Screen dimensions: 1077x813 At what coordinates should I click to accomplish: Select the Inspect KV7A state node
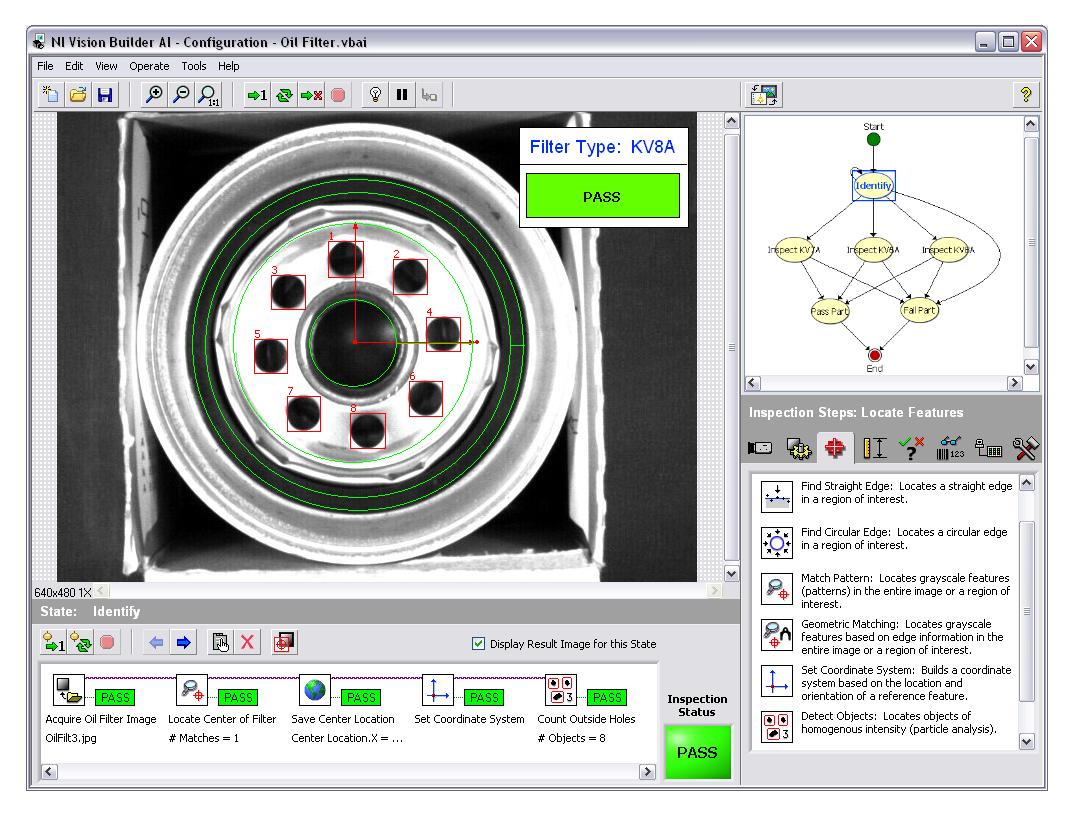793,250
